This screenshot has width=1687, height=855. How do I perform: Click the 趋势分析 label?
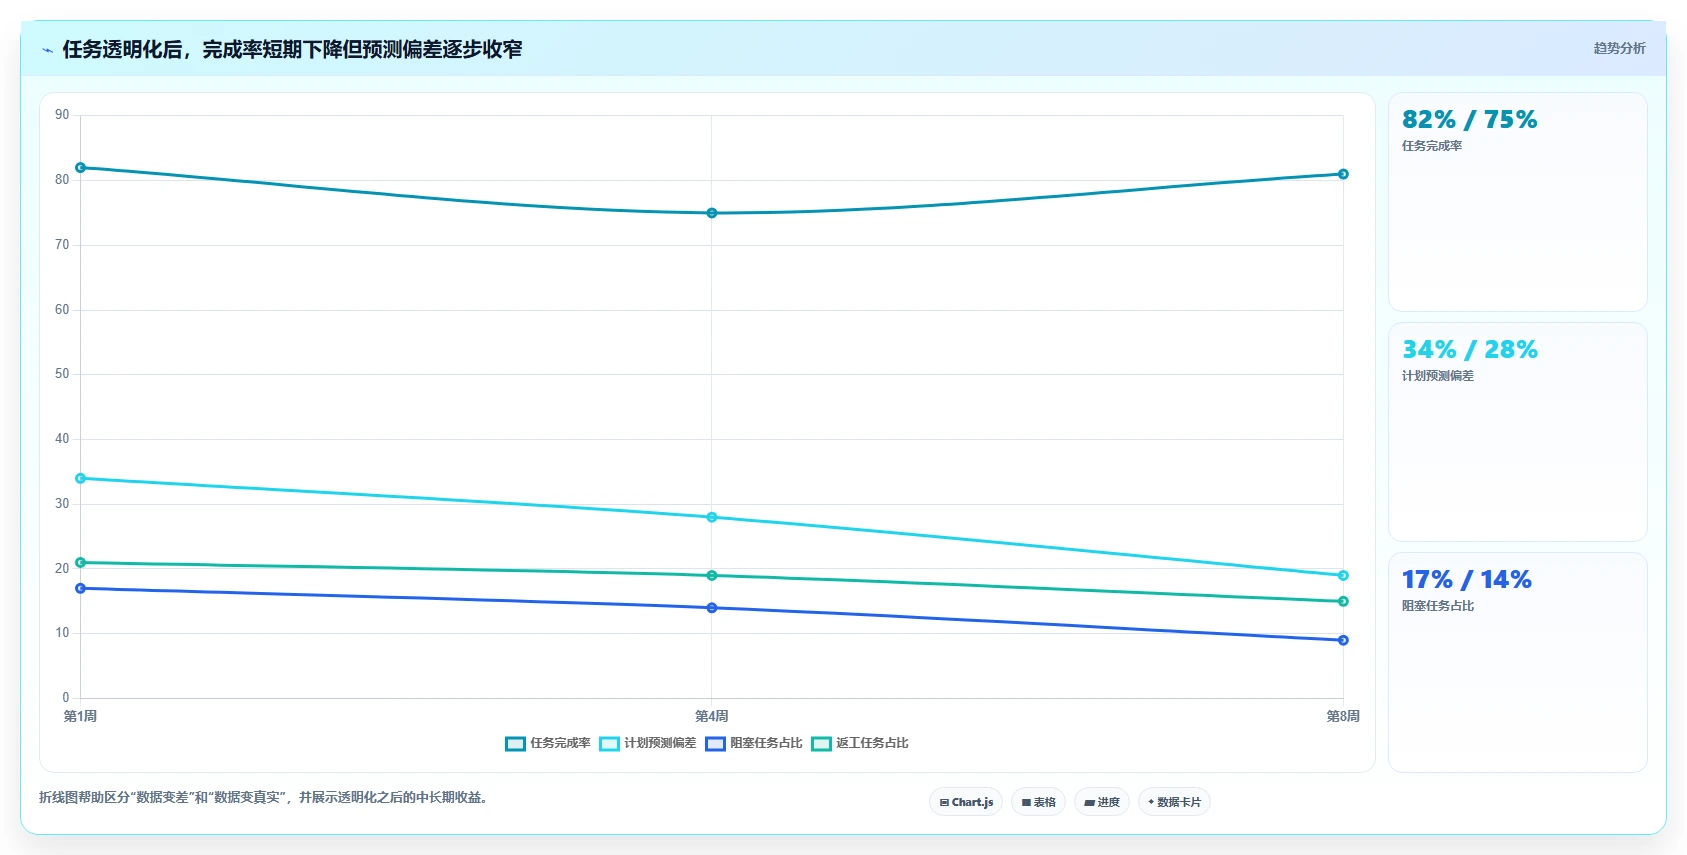(1619, 48)
